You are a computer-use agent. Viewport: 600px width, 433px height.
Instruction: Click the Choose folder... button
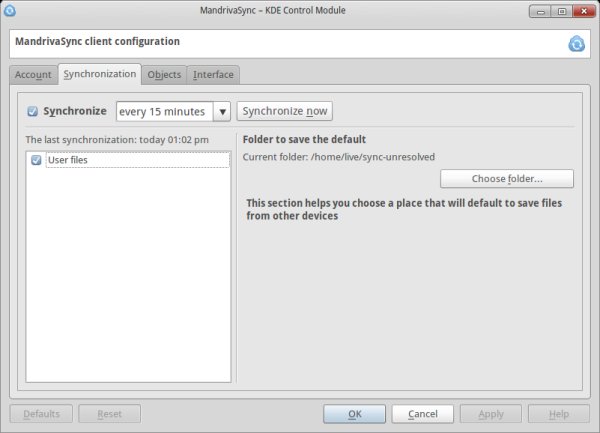coord(507,179)
